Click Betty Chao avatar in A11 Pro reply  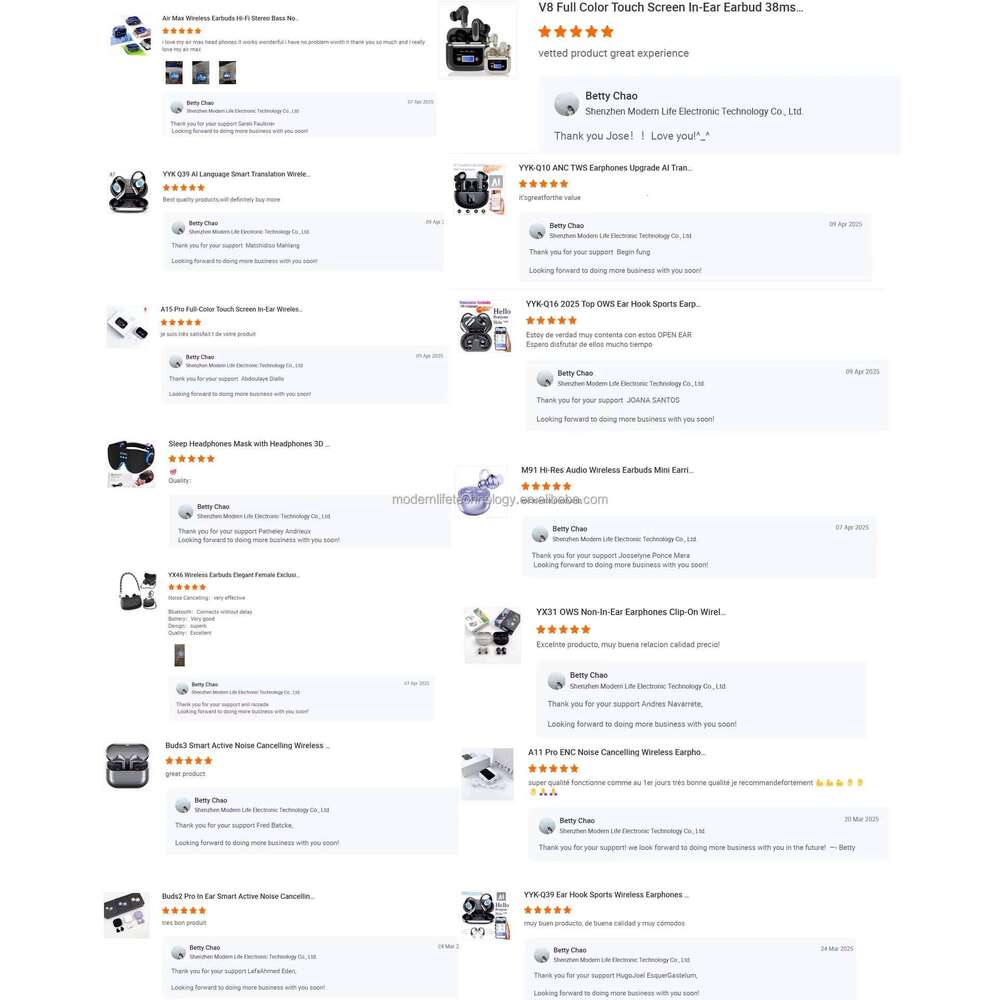tap(547, 826)
